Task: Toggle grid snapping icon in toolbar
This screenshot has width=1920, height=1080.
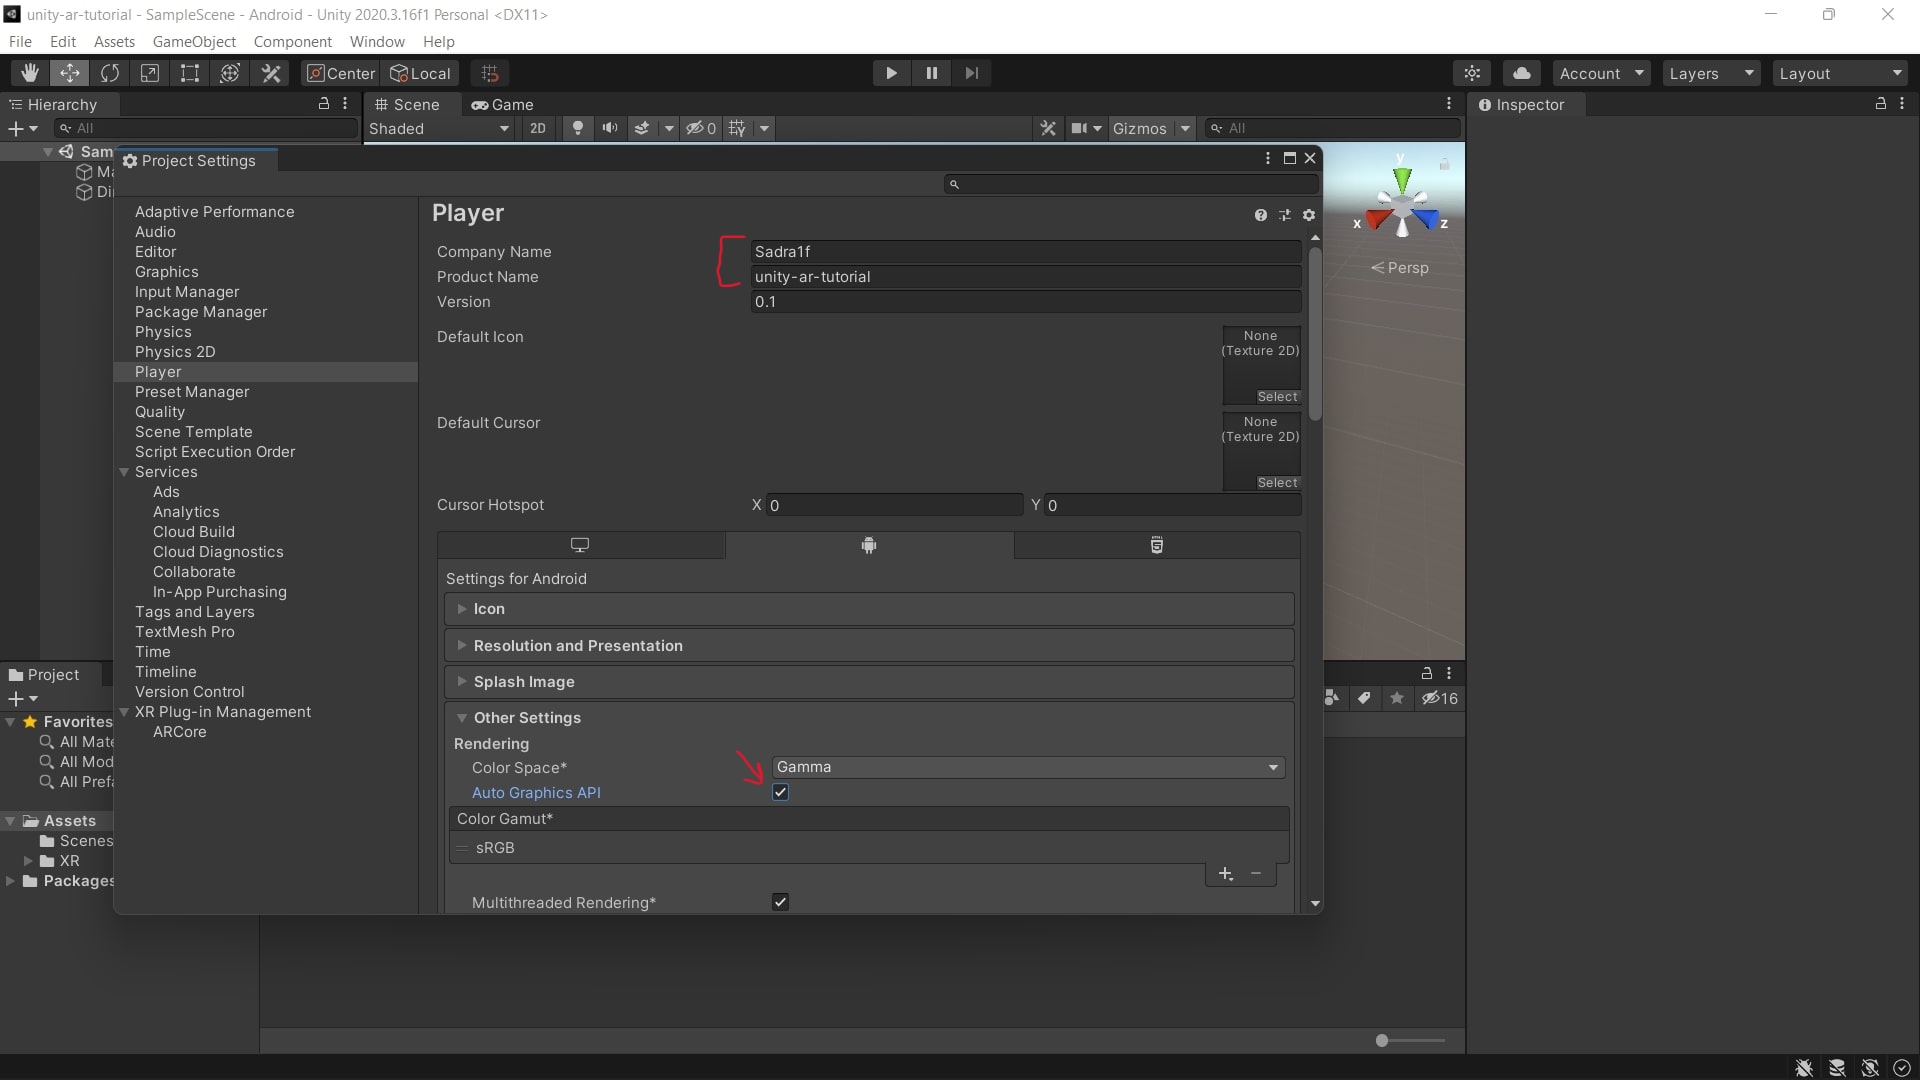Action: 490,73
